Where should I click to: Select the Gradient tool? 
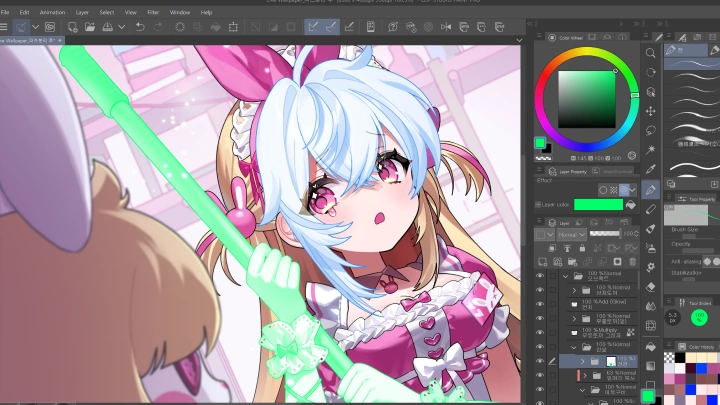click(x=650, y=366)
